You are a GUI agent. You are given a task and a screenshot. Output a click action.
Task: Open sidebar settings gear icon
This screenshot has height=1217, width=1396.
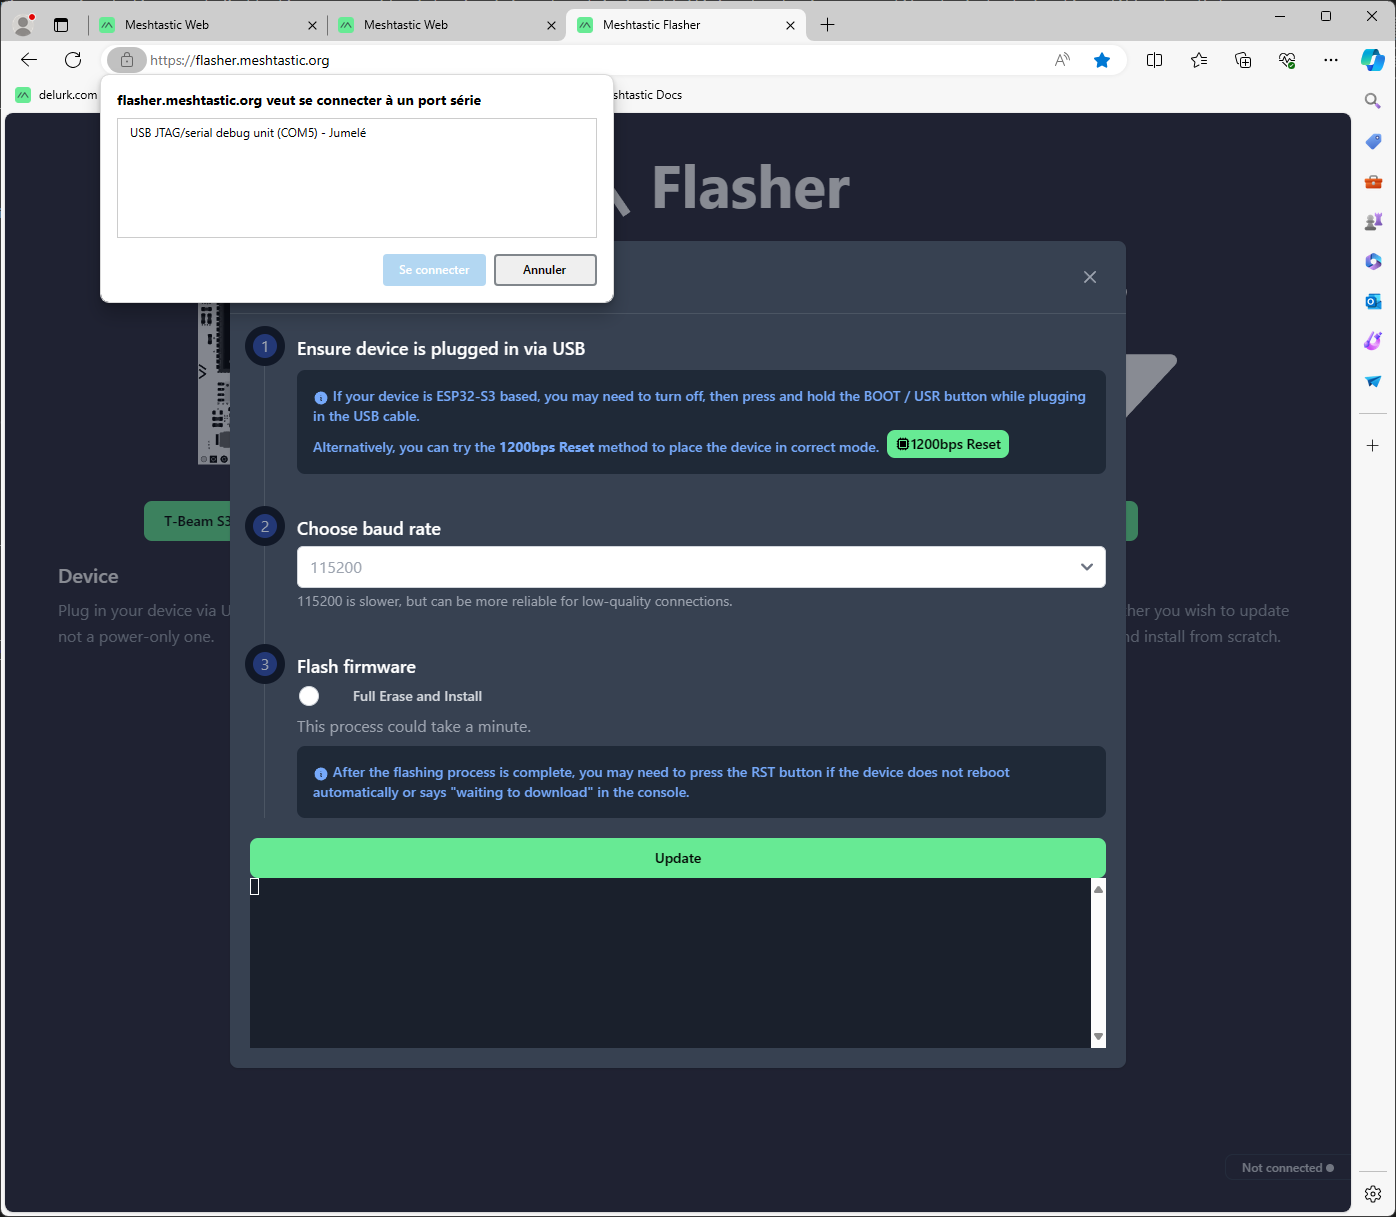click(1373, 1194)
